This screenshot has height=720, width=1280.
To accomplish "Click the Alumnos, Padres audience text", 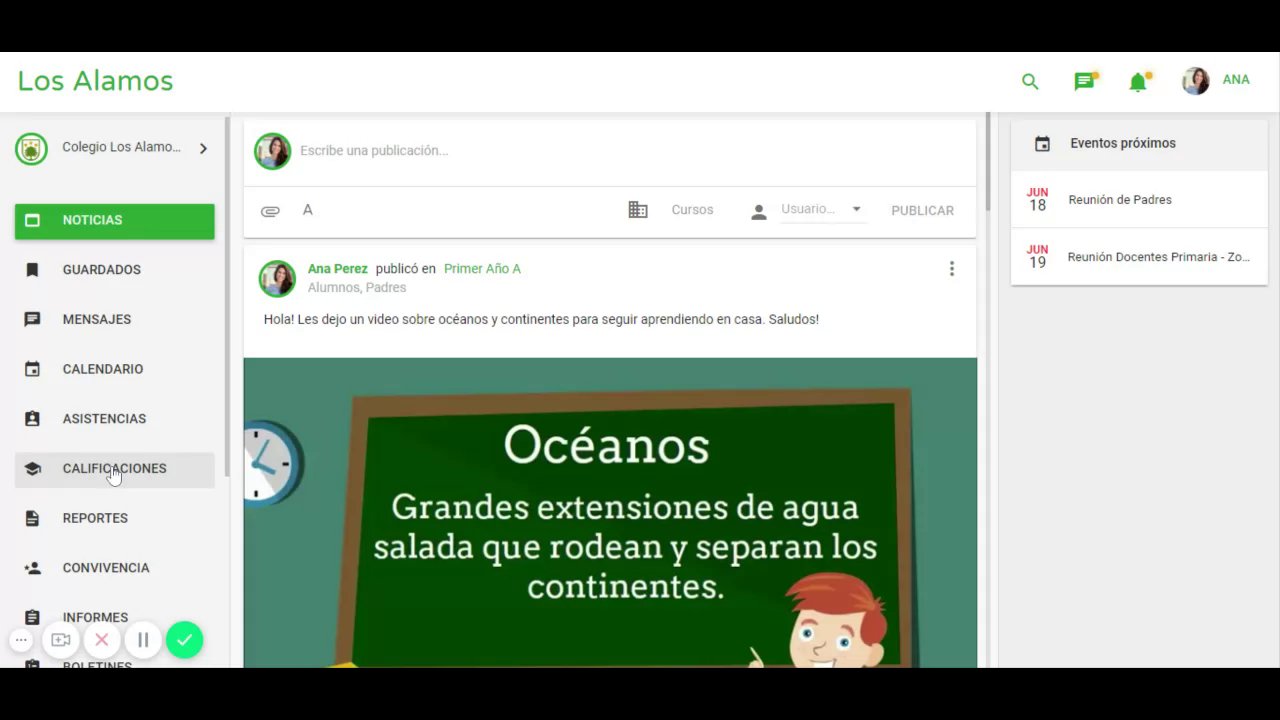I will [x=357, y=288].
